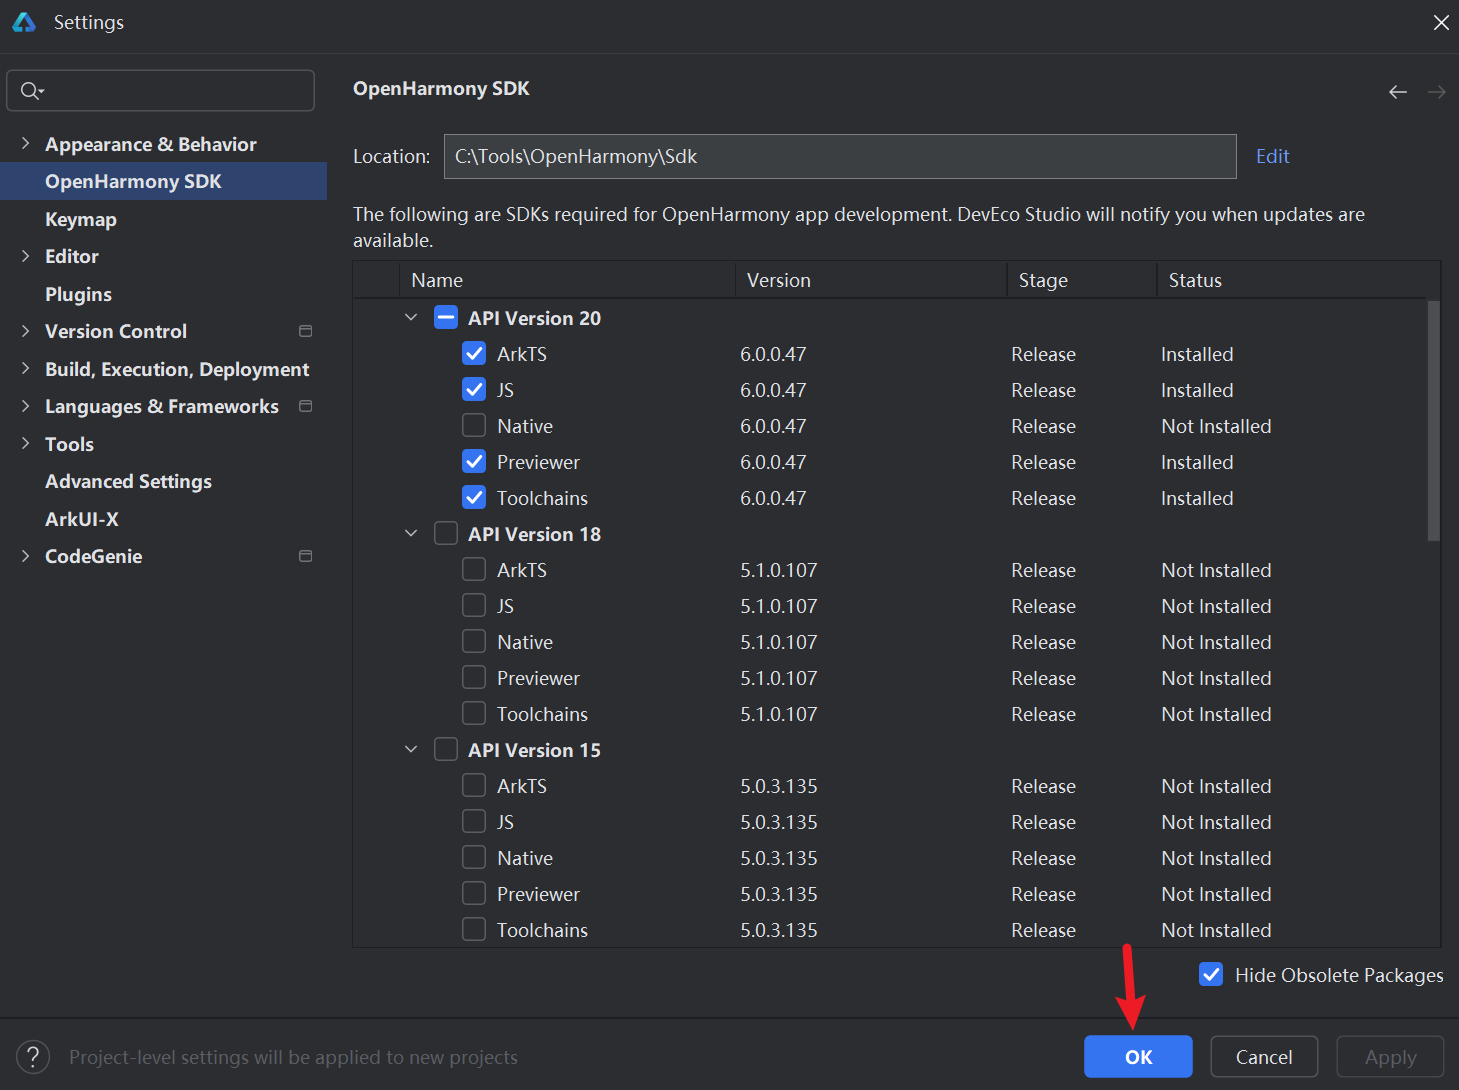The image size is (1459, 1090).
Task: Expand the Version Control section
Action: click(x=25, y=331)
